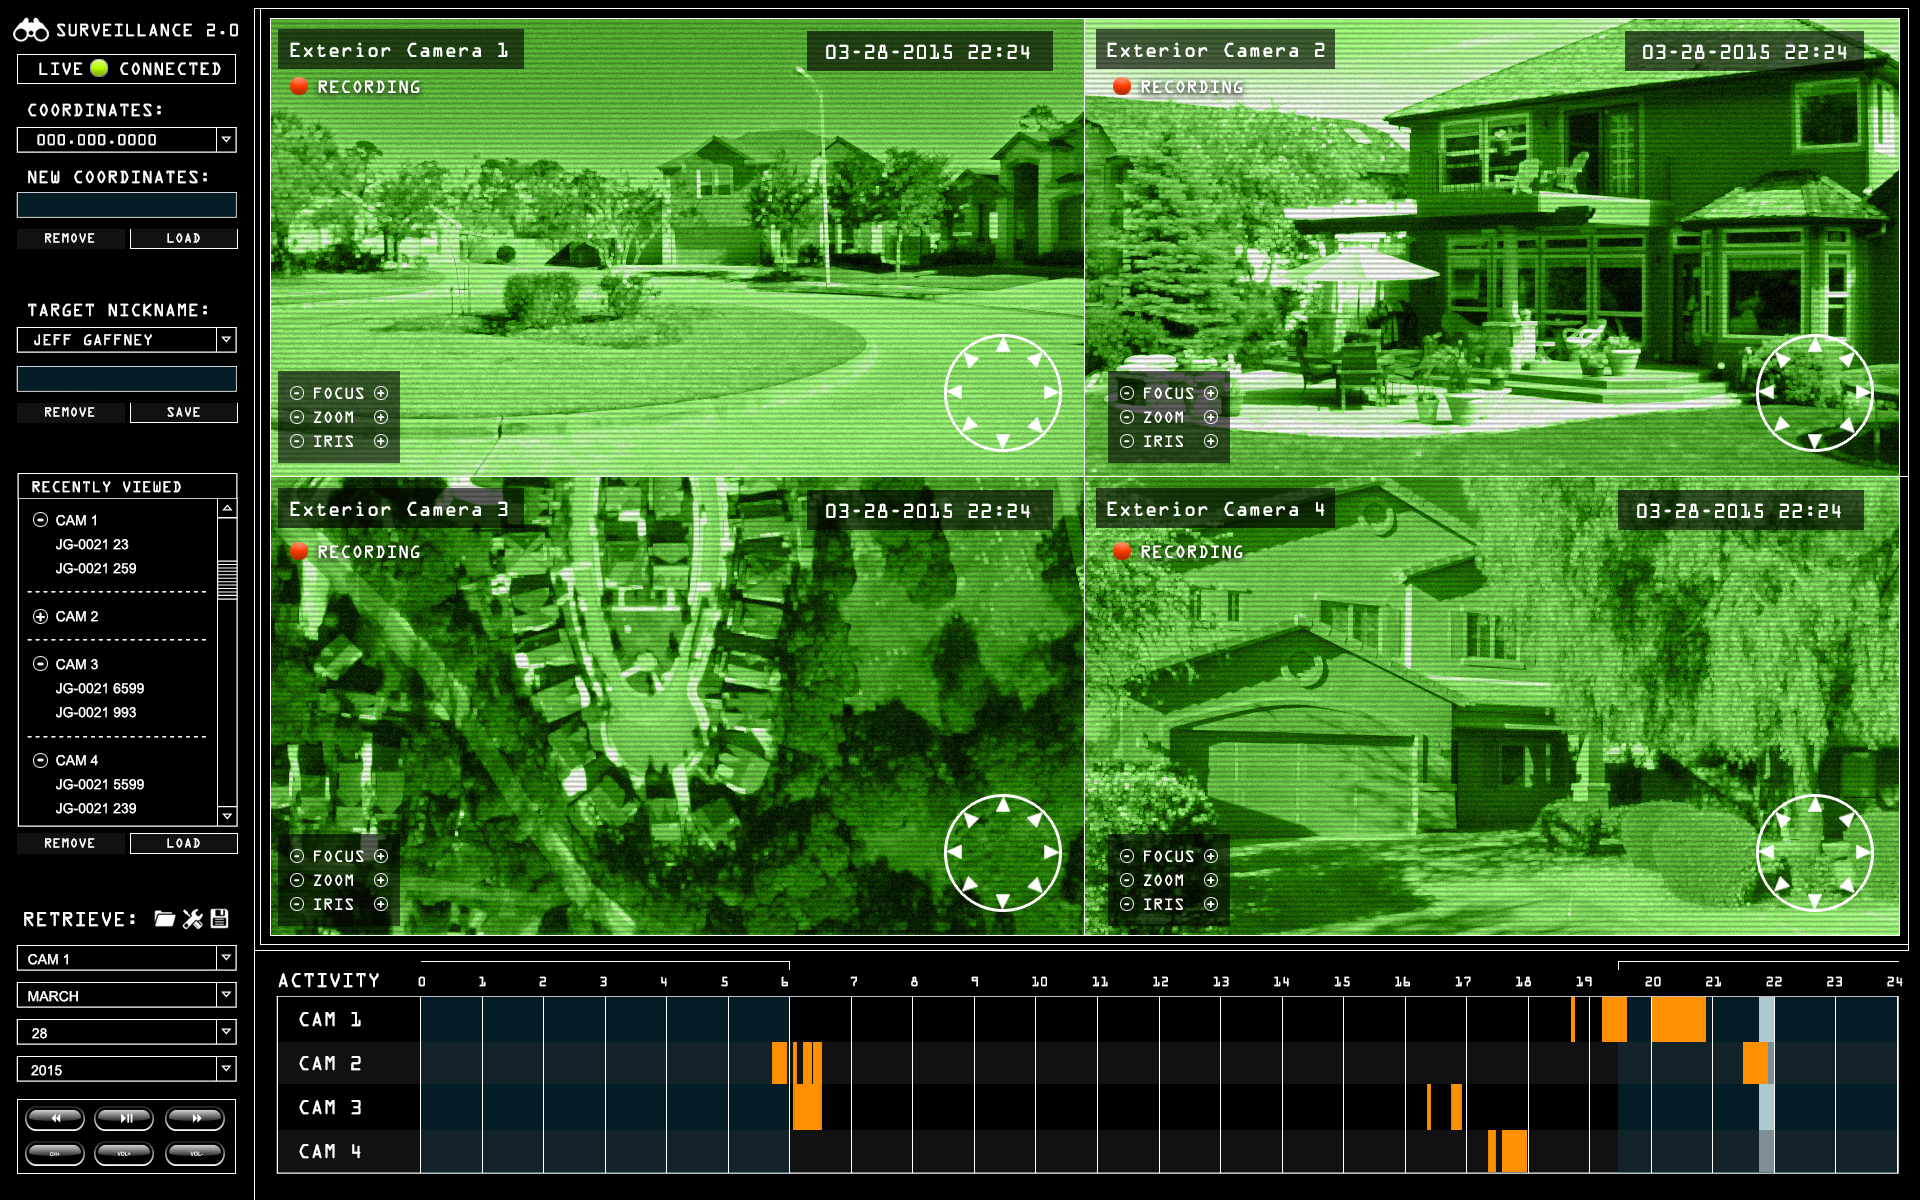This screenshot has height=1200, width=1920.
Task: Increase iris on Exterior Camera 3
Action: click(x=381, y=904)
